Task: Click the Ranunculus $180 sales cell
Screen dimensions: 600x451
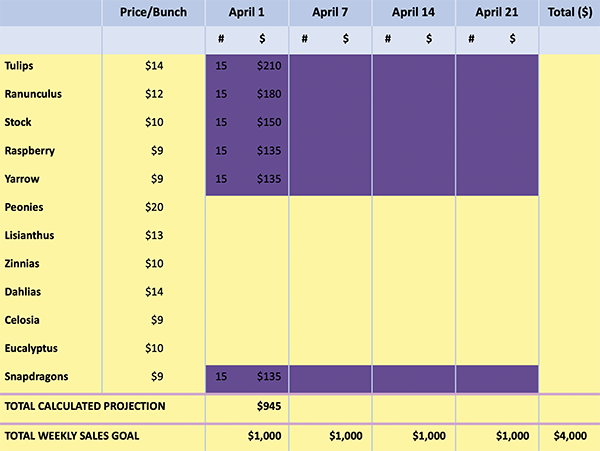Action: point(270,94)
